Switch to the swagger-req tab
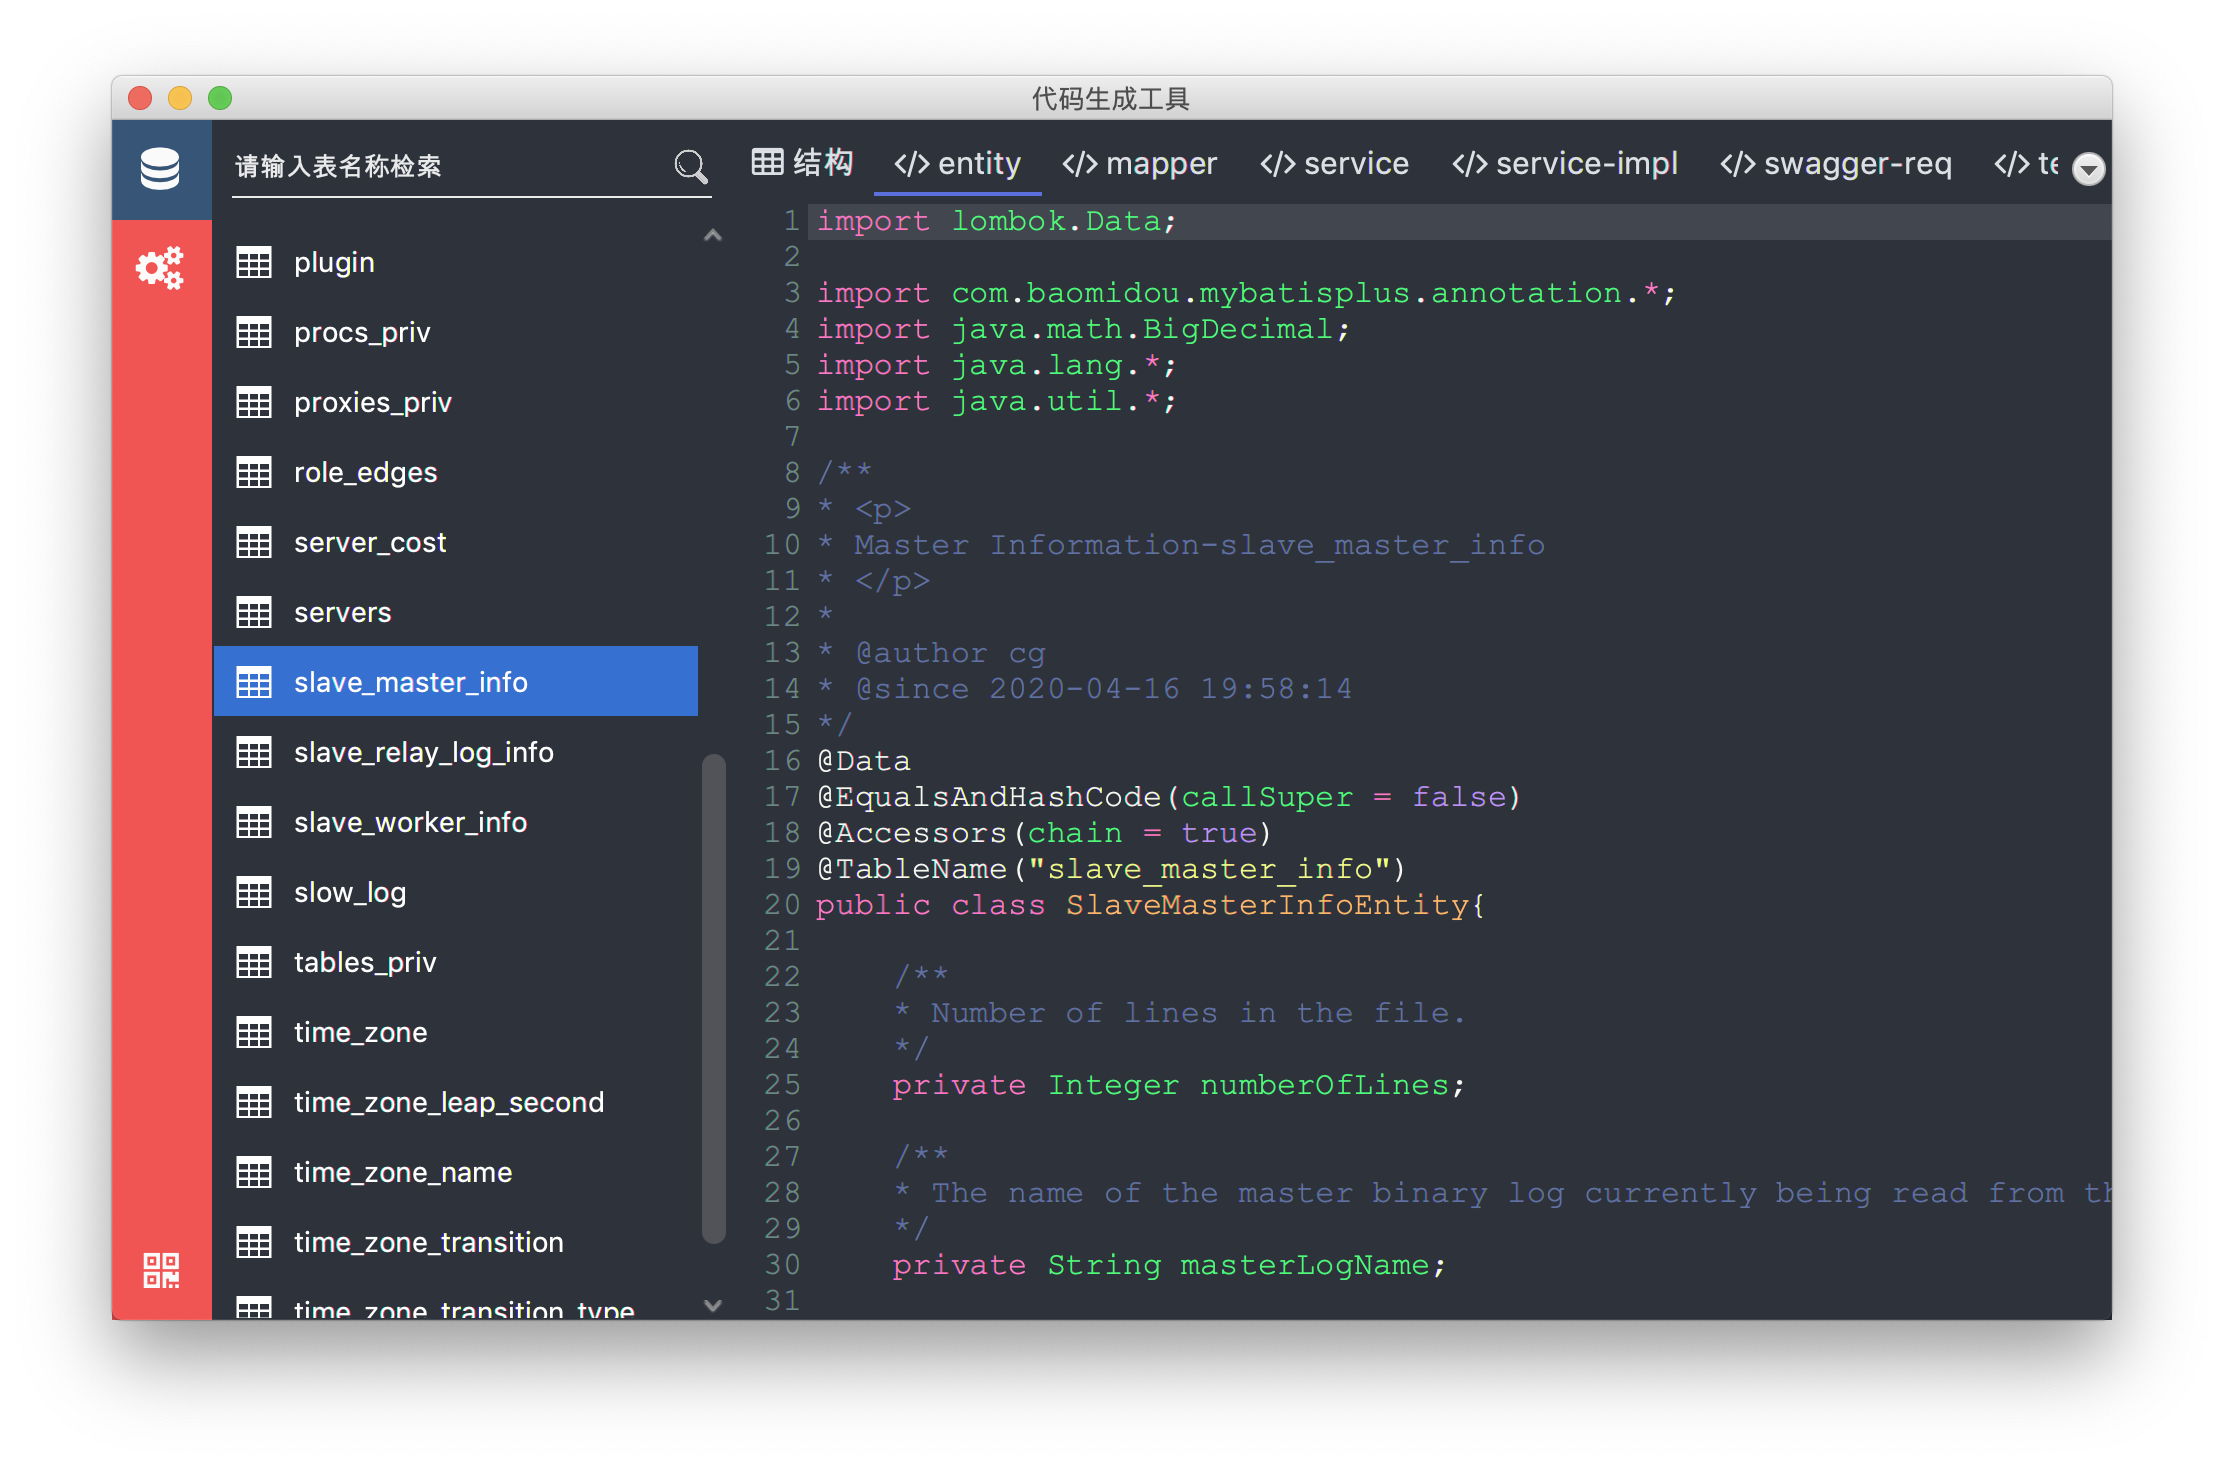Image resolution: width=2224 pixels, height=1468 pixels. pos(1835,164)
